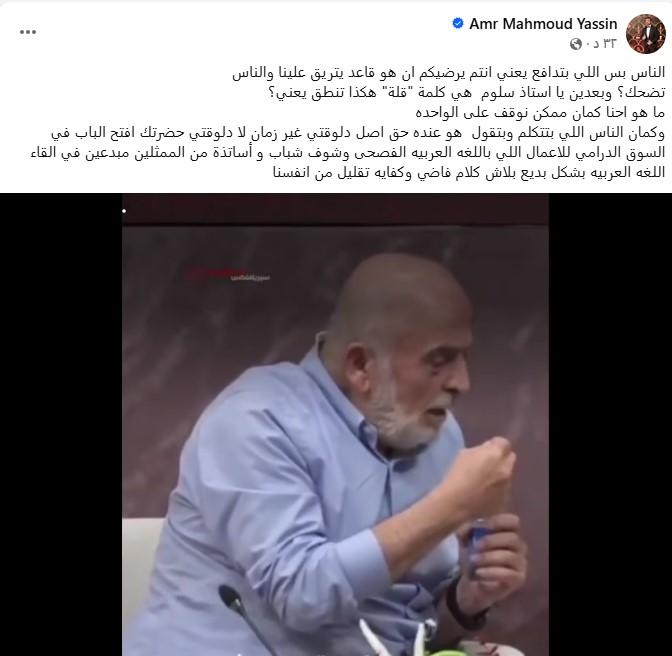Open Amr Mahmoud Yassin's profile picture
The image size is (672, 656).
coord(645,33)
